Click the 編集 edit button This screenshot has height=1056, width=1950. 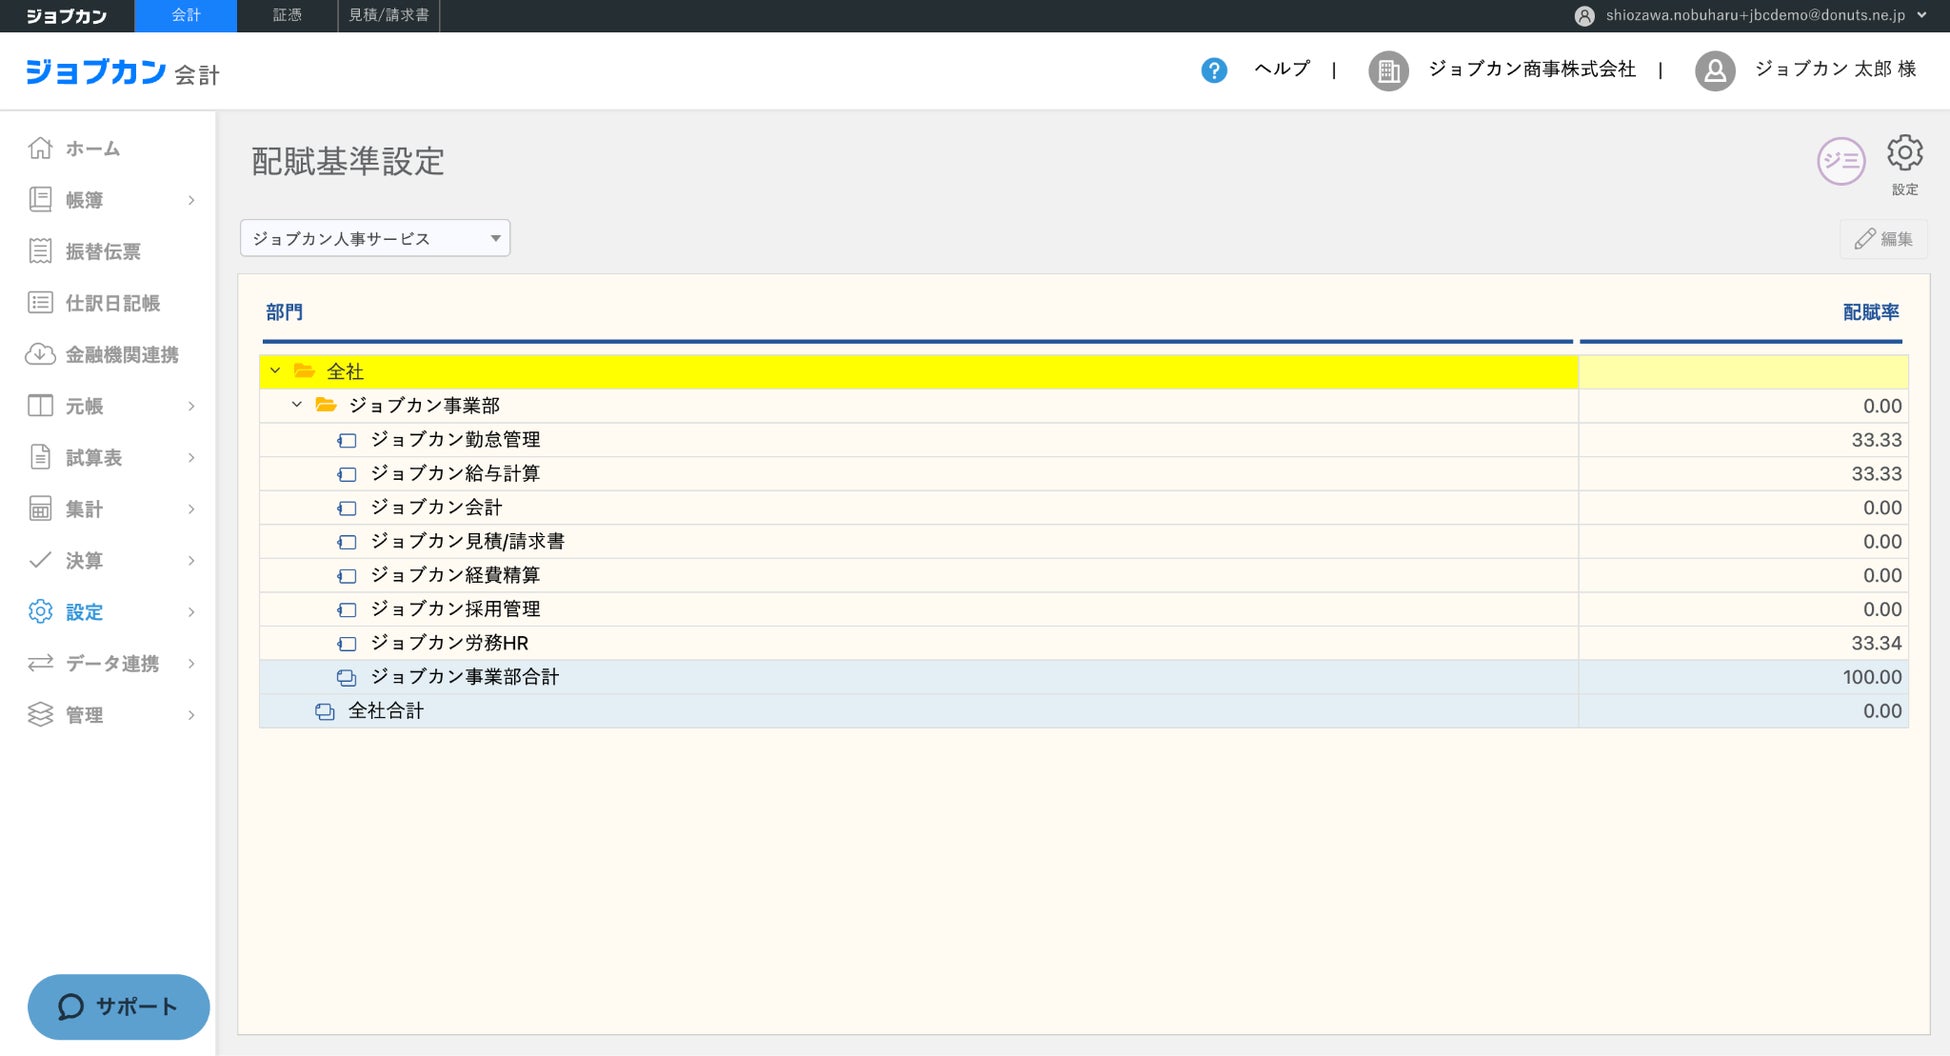pyautogui.click(x=1884, y=239)
